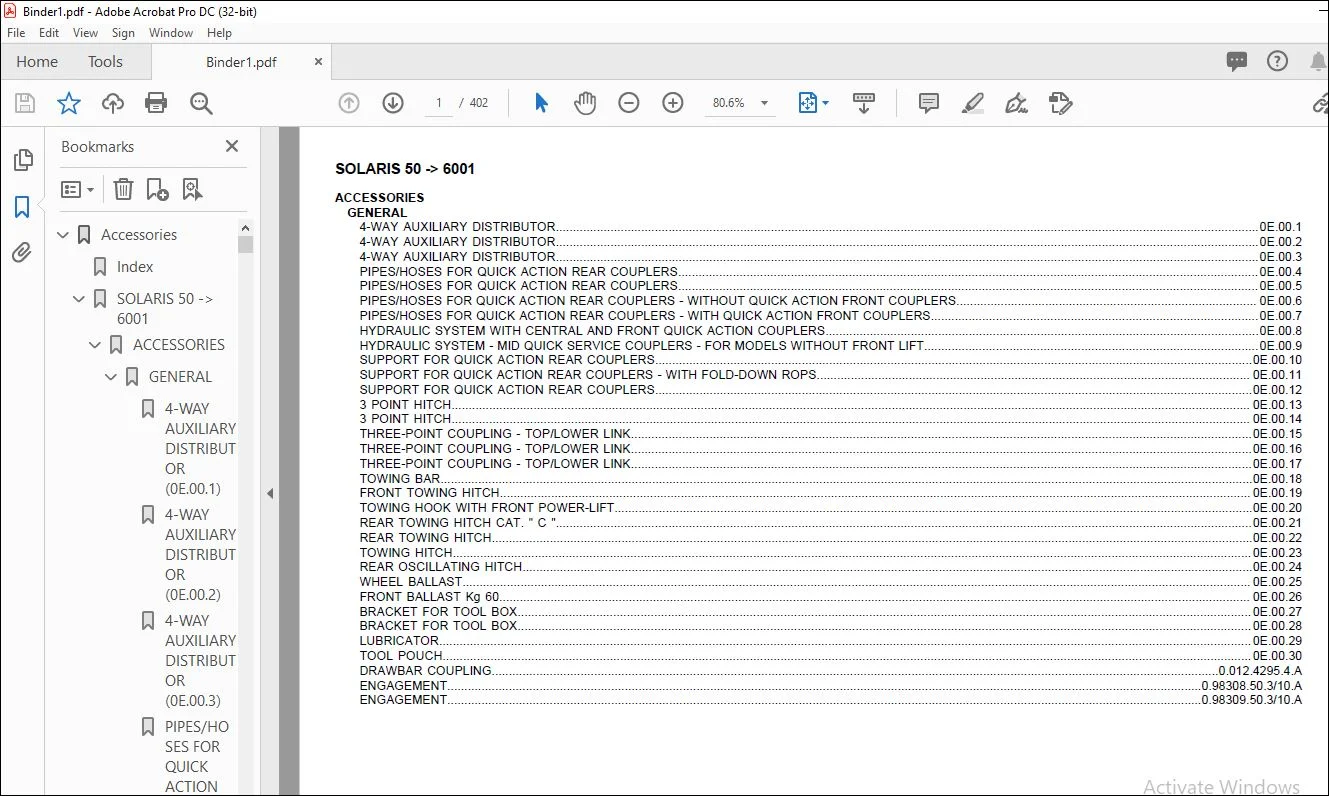
Task: Activate the Hand pan tool
Action: (x=585, y=103)
